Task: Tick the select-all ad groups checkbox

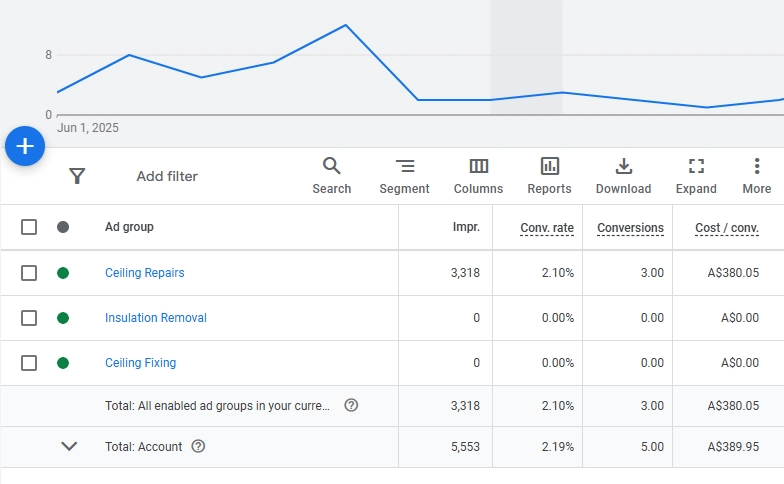Action: [29, 227]
